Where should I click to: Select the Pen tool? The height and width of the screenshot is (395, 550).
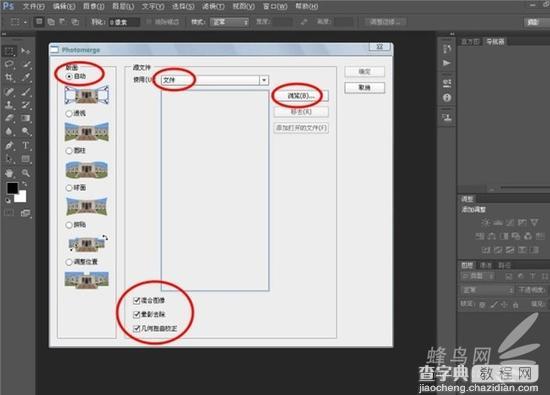pyautogui.click(x=9, y=146)
